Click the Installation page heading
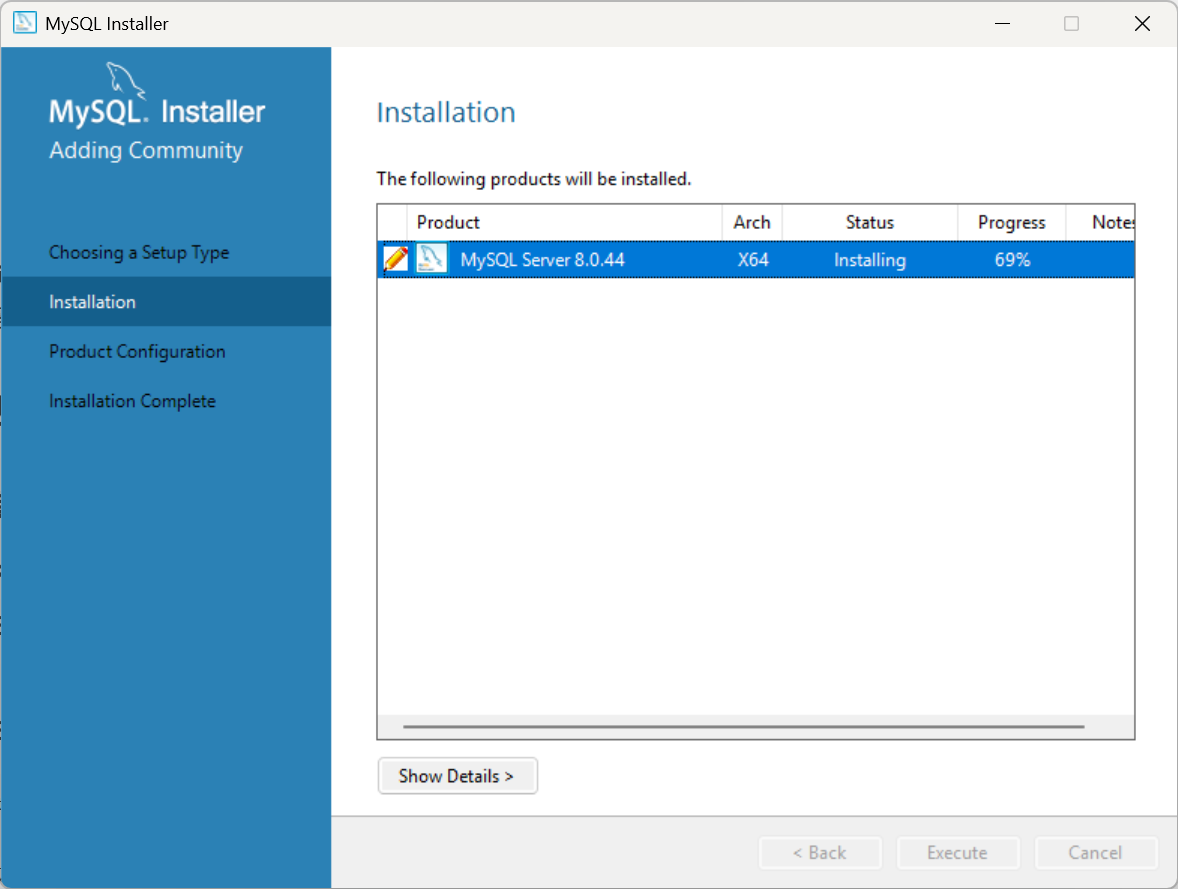This screenshot has width=1178, height=889. 446,112
